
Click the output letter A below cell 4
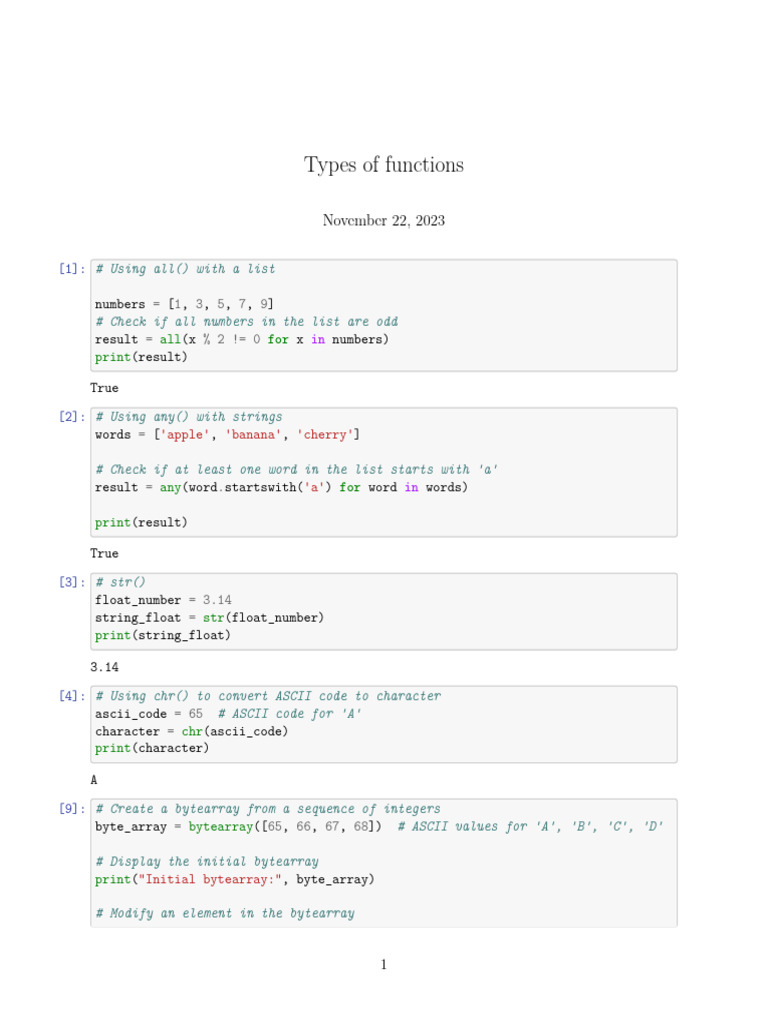tap(94, 779)
